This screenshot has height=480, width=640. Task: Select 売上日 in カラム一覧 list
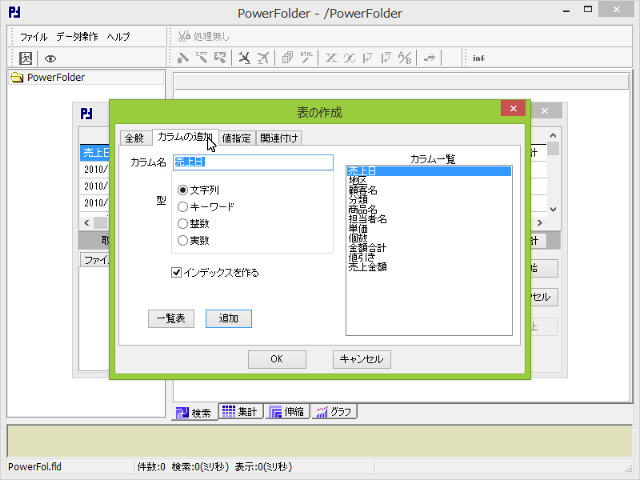[x=429, y=171]
